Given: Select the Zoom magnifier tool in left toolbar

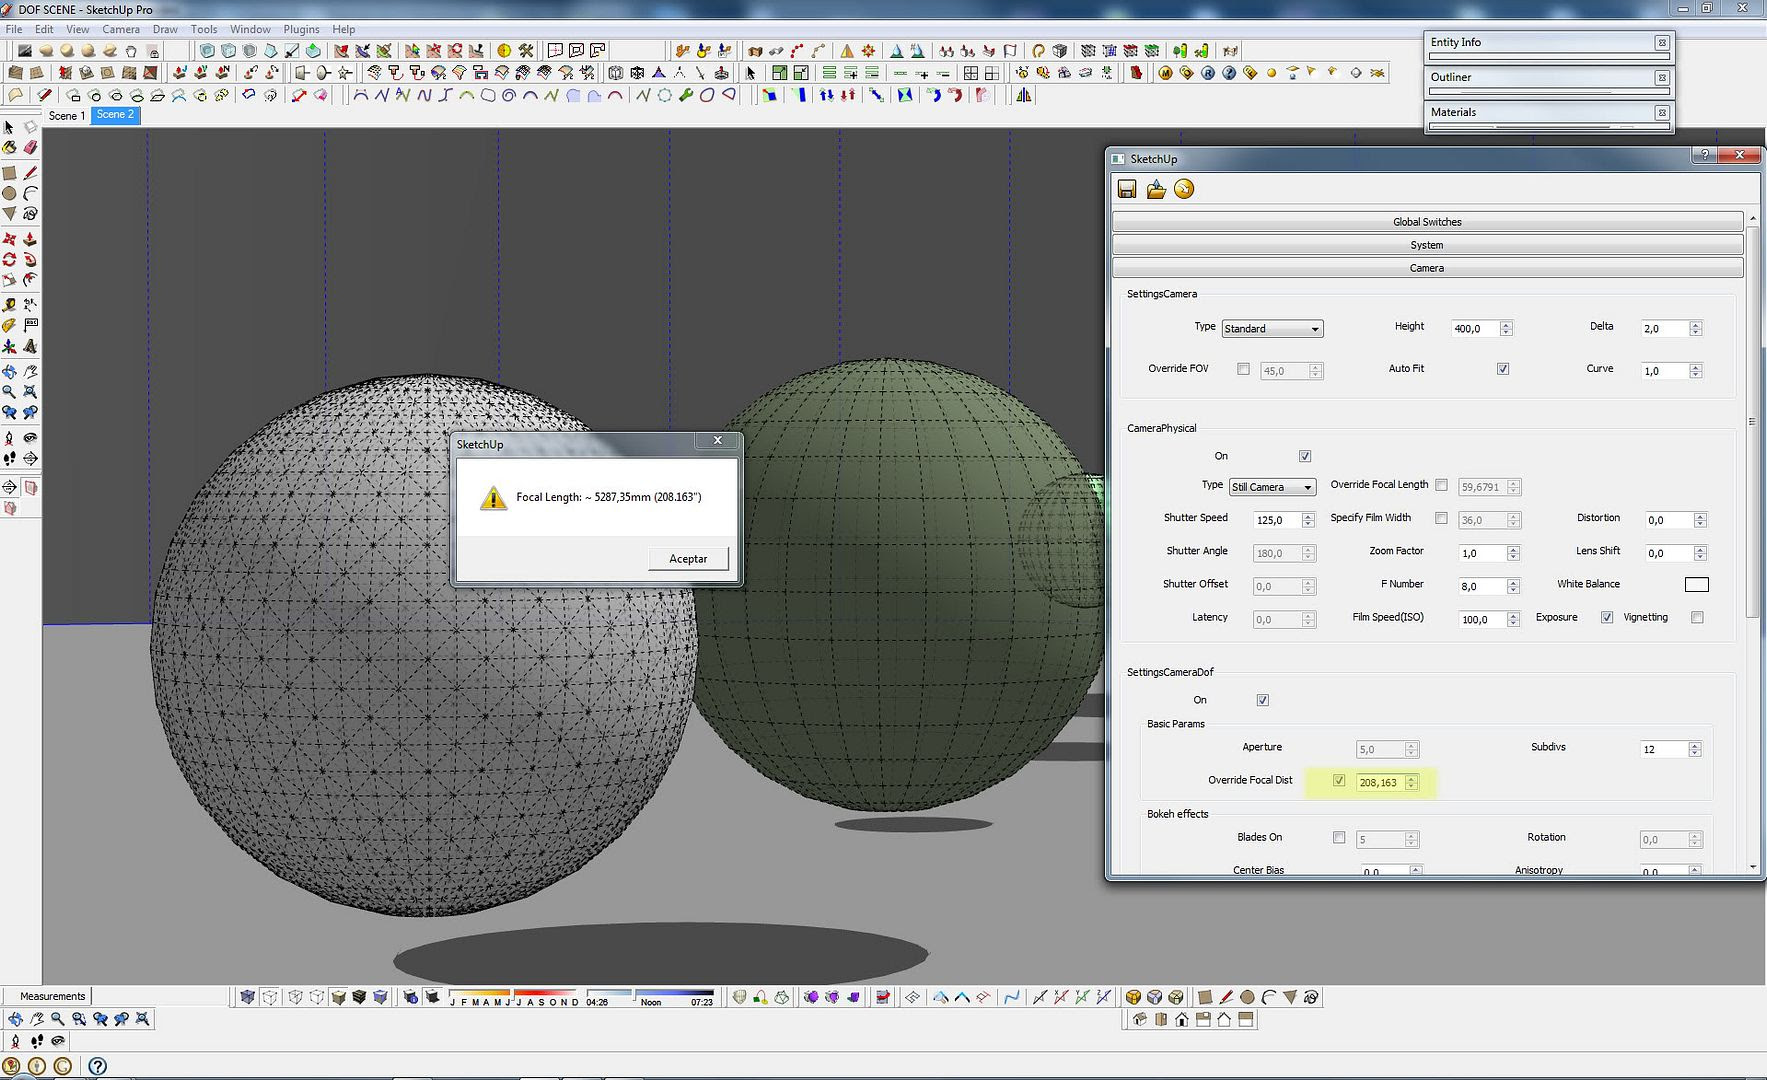Looking at the screenshot, I should tap(9, 392).
